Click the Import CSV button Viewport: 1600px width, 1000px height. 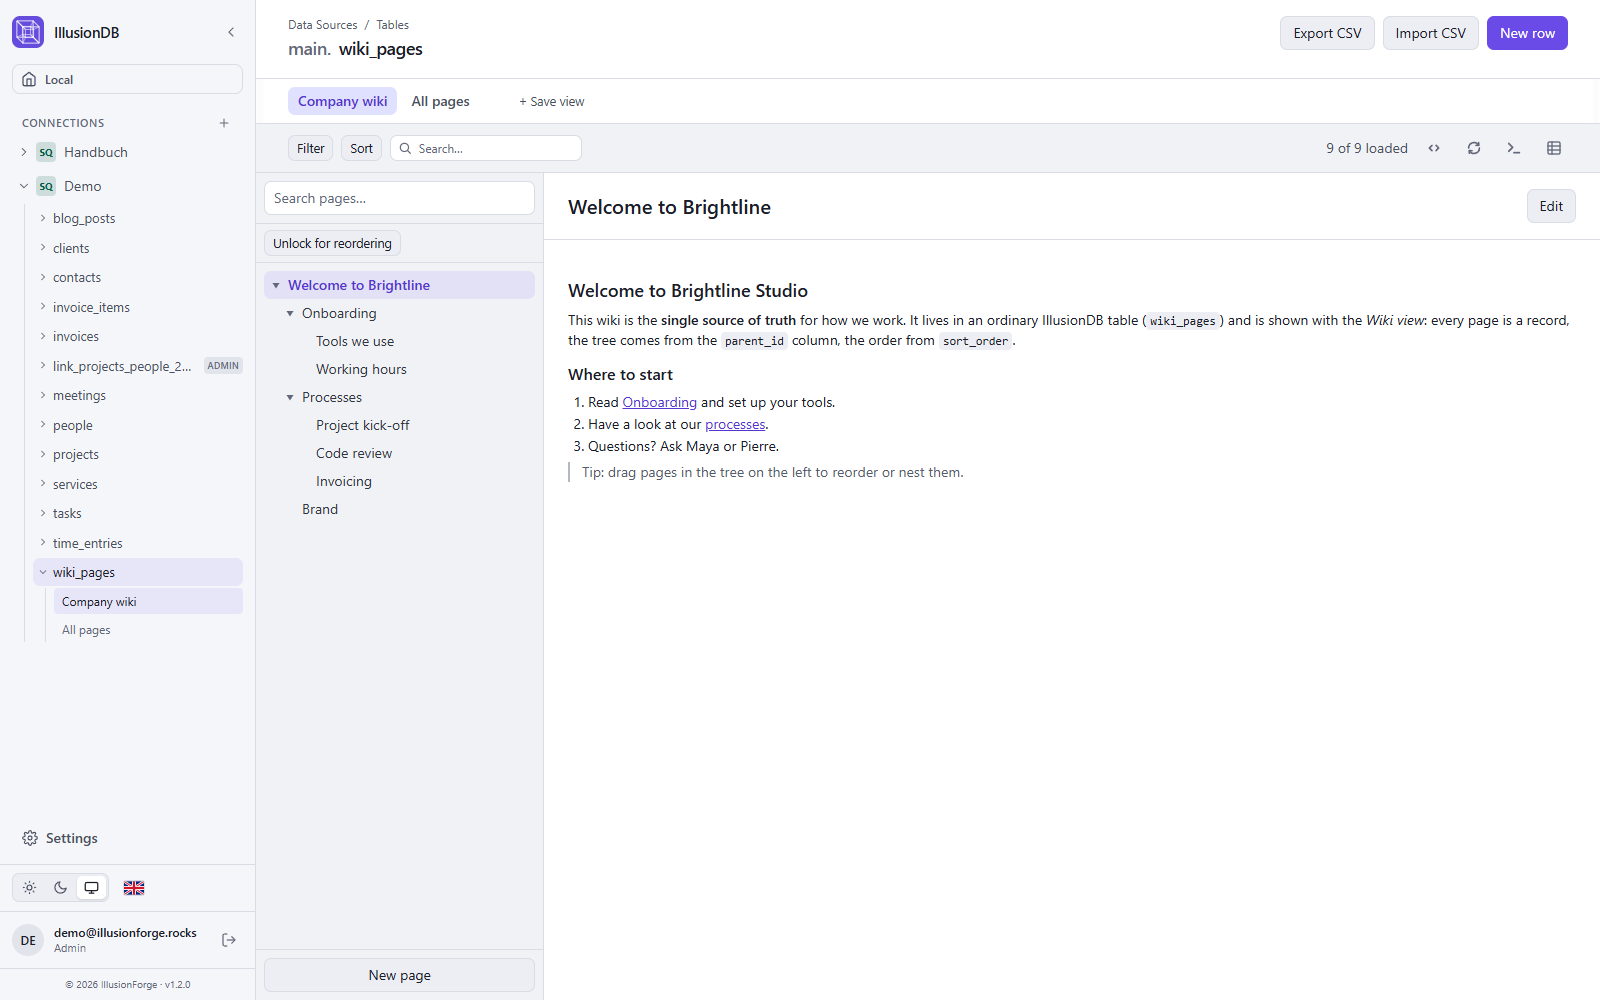[1431, 33]
